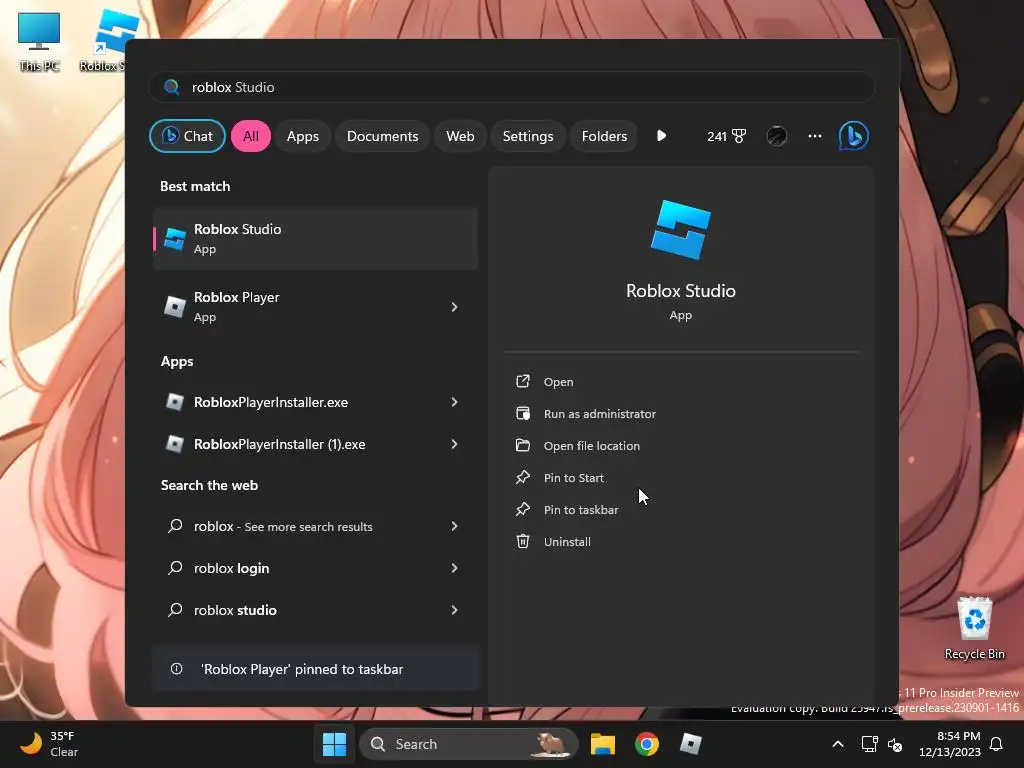Switch to the Web filter
This screenshot has width=1024, height=768.
point(460,136)
